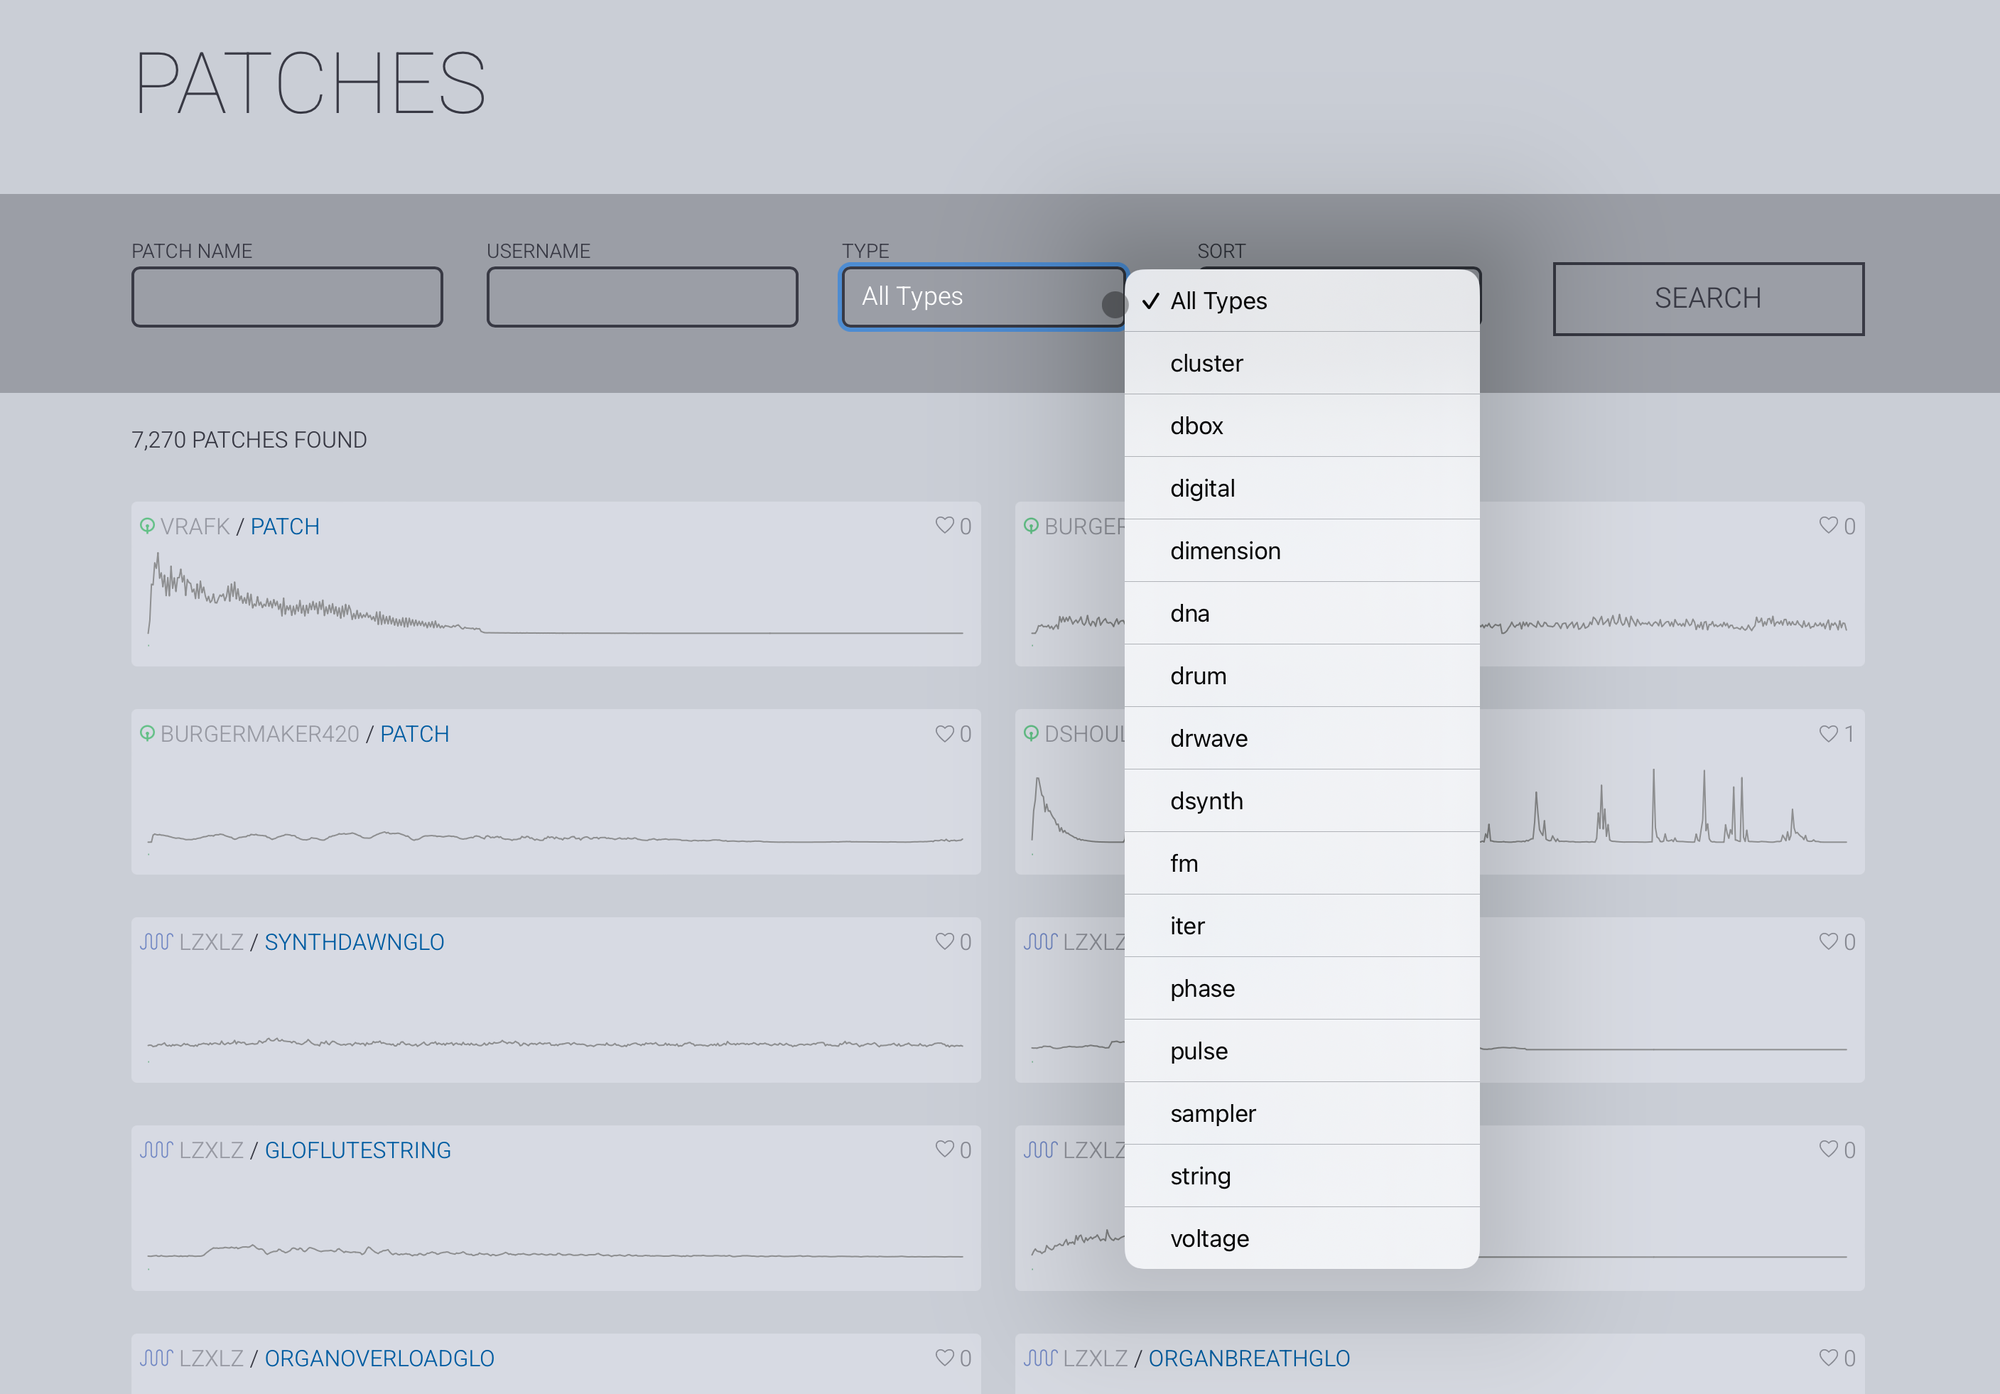2000x1394 pixels.
Task: Click the SEARCH button
Action: coord(1708,298)
